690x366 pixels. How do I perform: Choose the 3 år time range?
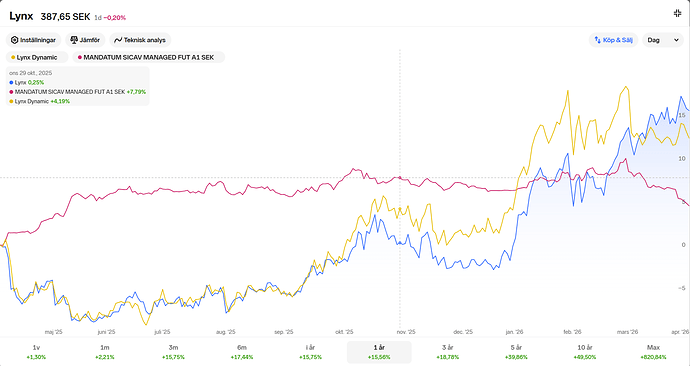[448, 352]
